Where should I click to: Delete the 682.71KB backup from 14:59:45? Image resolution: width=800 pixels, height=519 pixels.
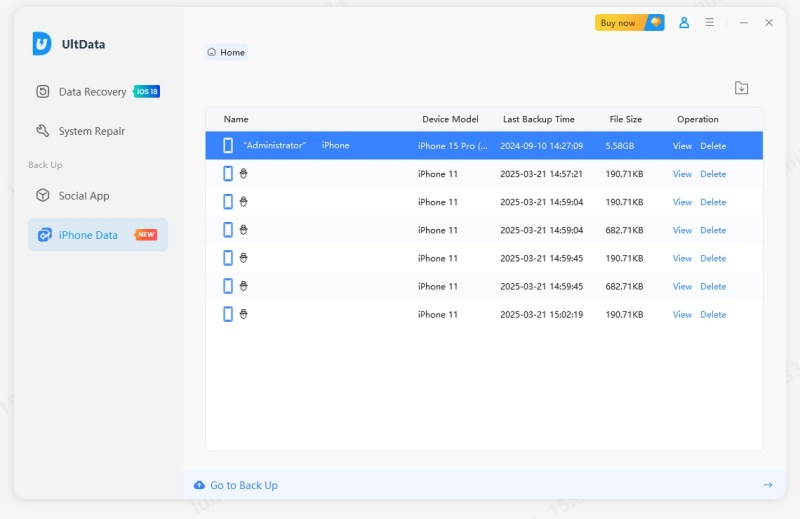713,286
